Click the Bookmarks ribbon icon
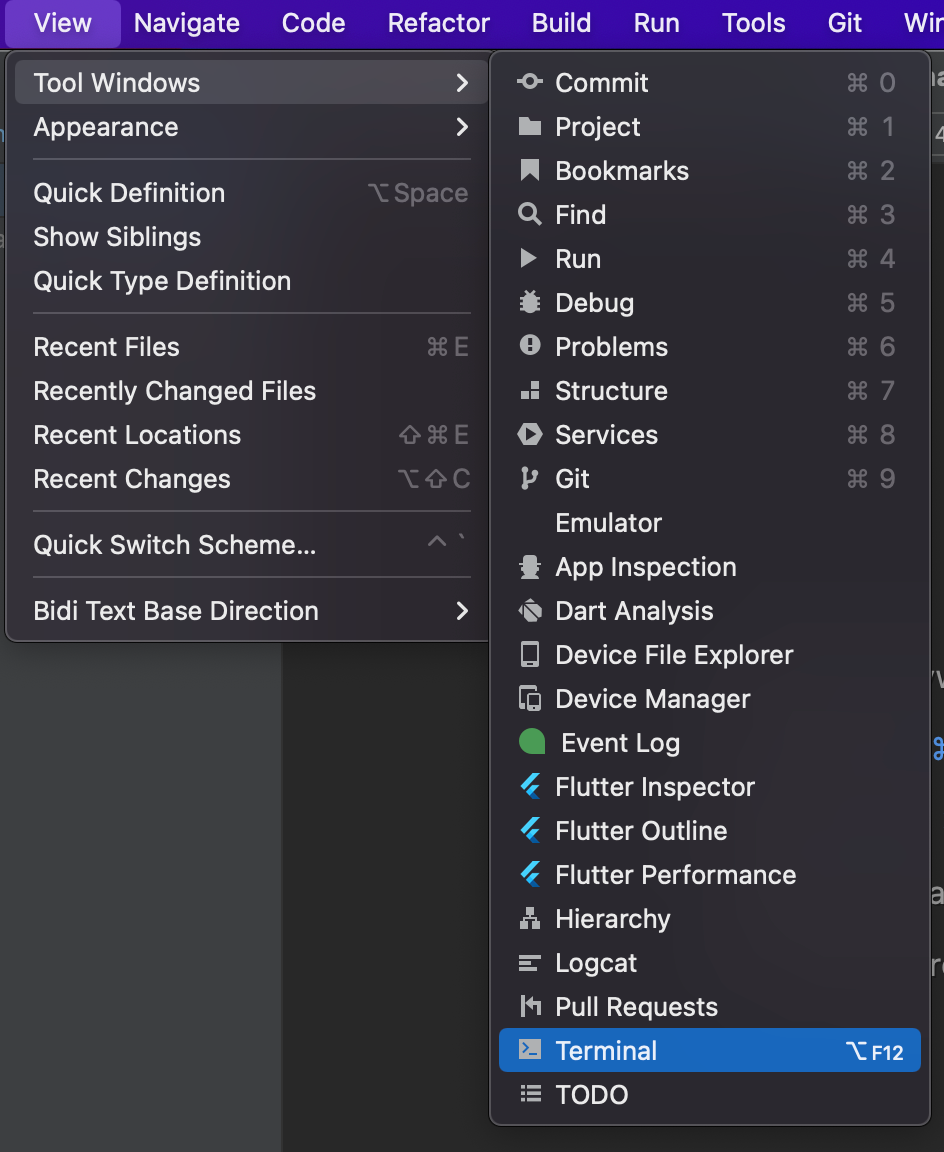Screen dimensions: 944x1152 tap(529, 171)
